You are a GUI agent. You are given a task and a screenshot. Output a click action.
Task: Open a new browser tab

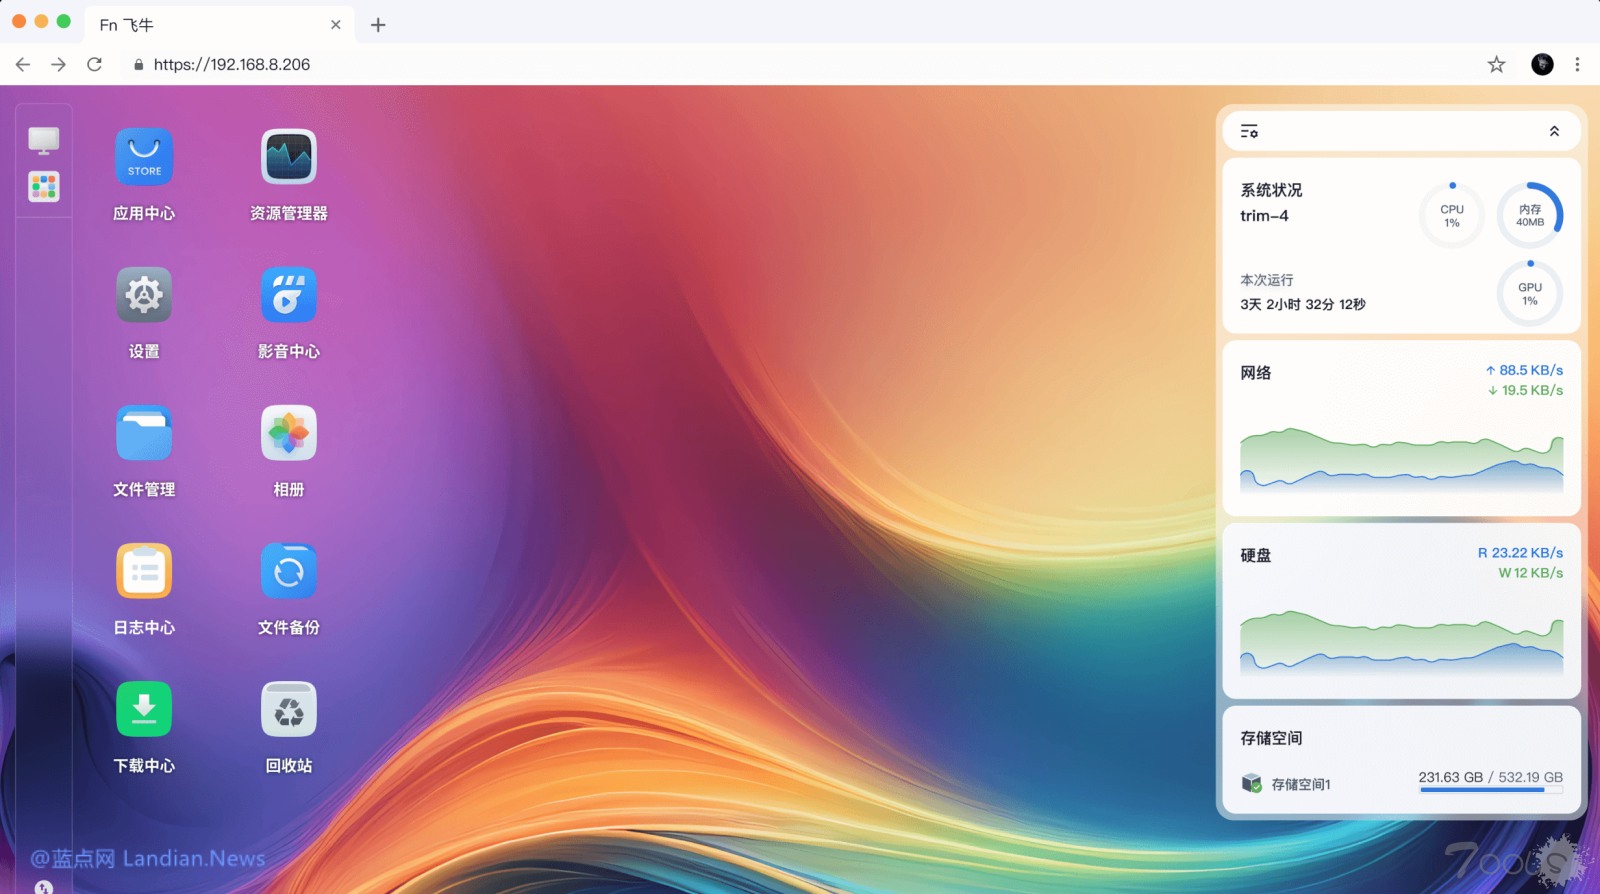378,25
